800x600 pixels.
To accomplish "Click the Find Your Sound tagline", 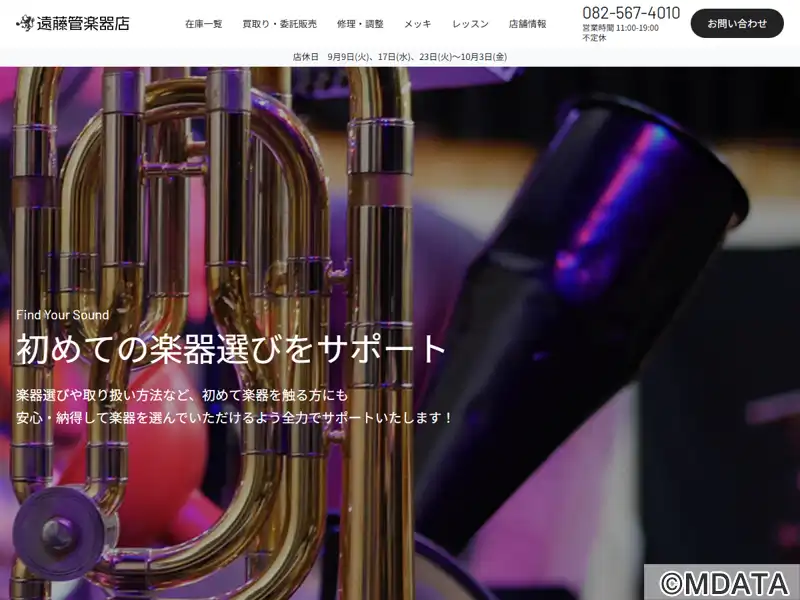I will [63, 315].
